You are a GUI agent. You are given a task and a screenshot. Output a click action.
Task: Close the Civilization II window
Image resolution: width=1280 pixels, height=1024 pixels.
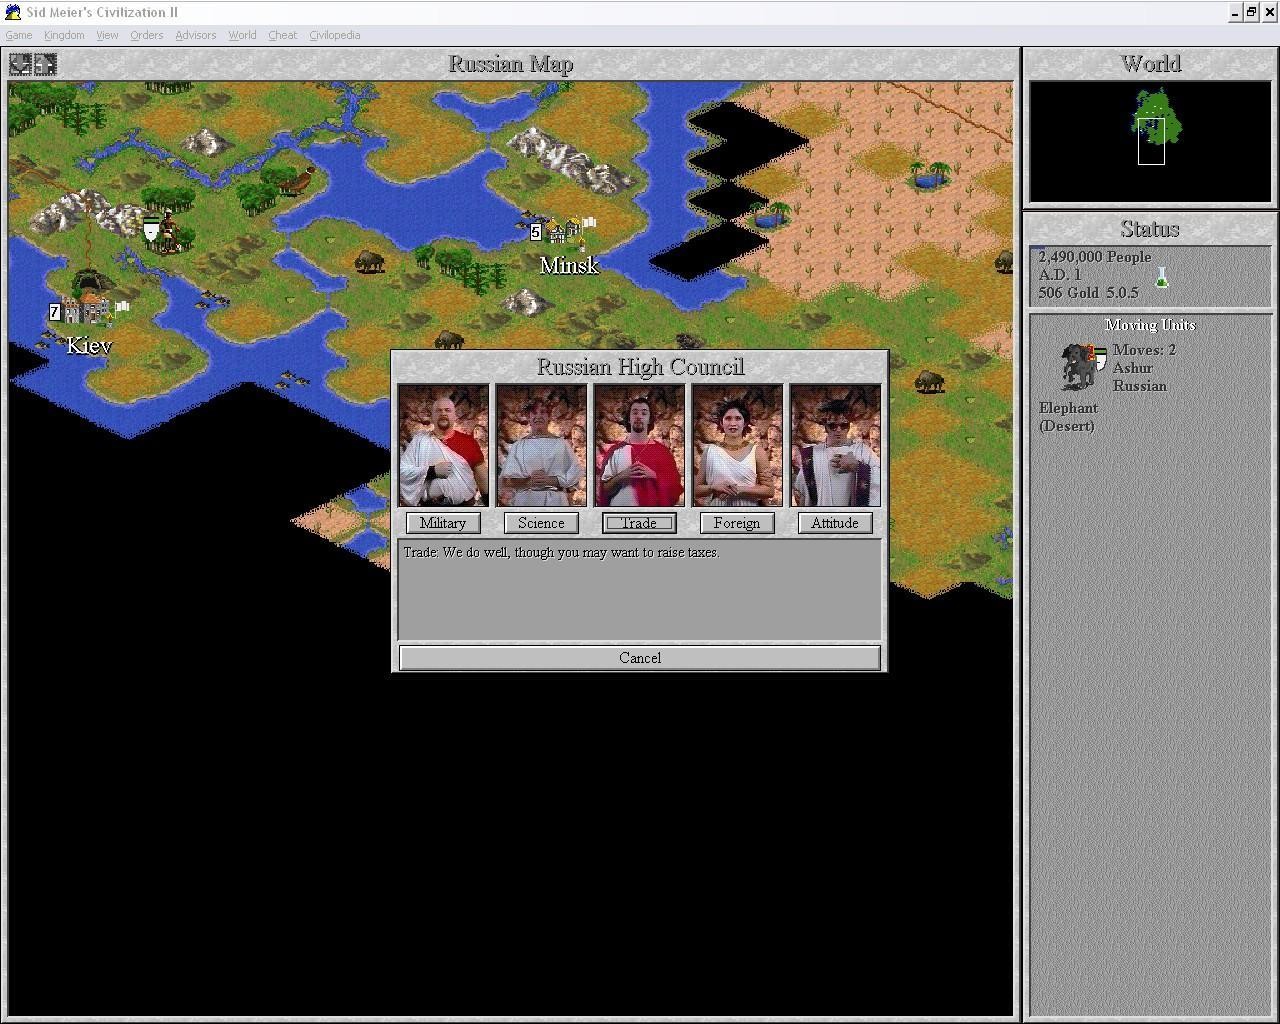pyautogui.click(x=1270, y=12)
